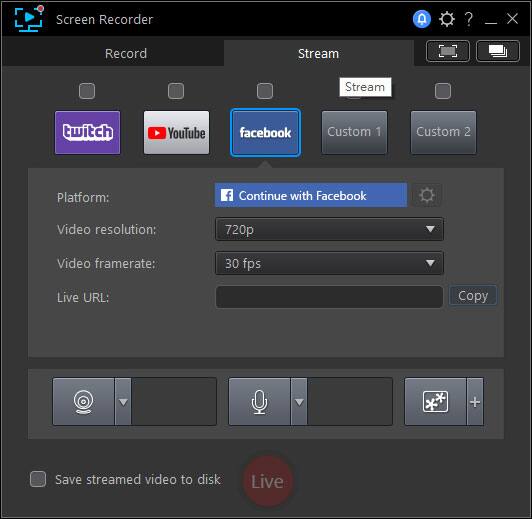The image size is (532, 519).
Task: Click the overlay effects snowflake icon
Action: (x=435, y=402)
